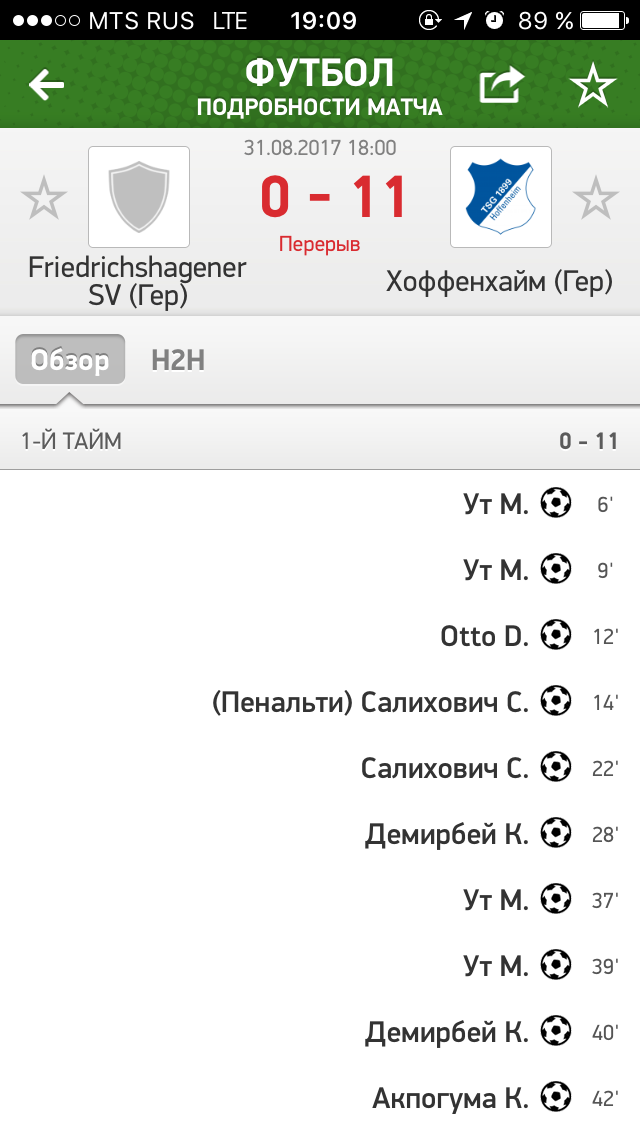Select scorer Otto D.
The width and height of the screenshot is (640, 1136).
pyautogui.click(x=484, y=635)
